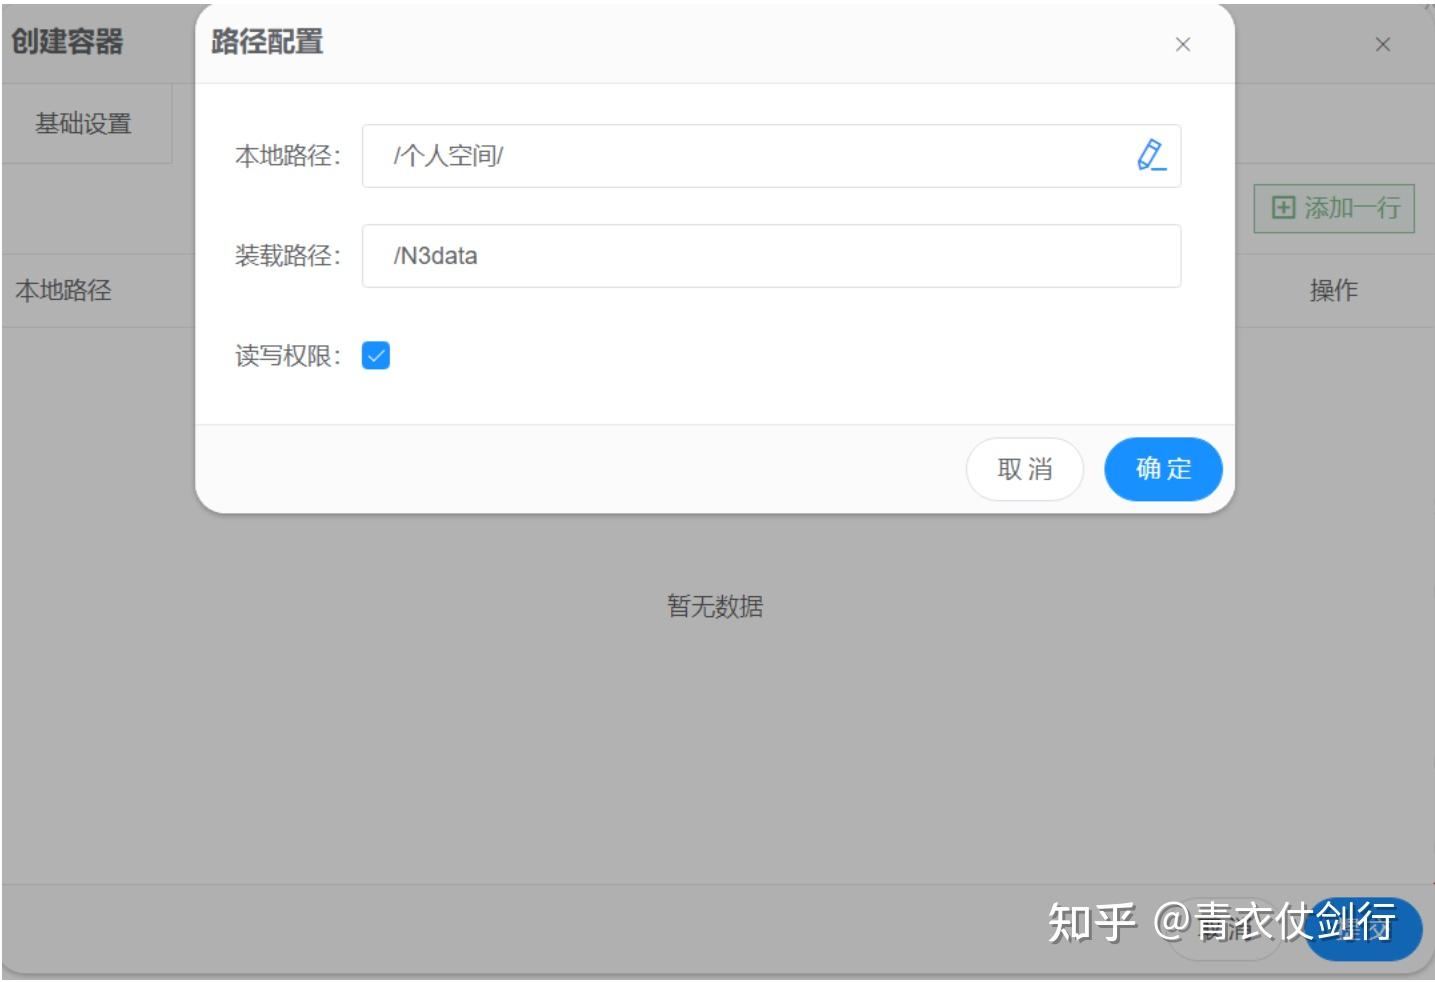The image size is (1435, 982).
Task: Close the 创建容器 window with the X
Action: [1382, 44]
